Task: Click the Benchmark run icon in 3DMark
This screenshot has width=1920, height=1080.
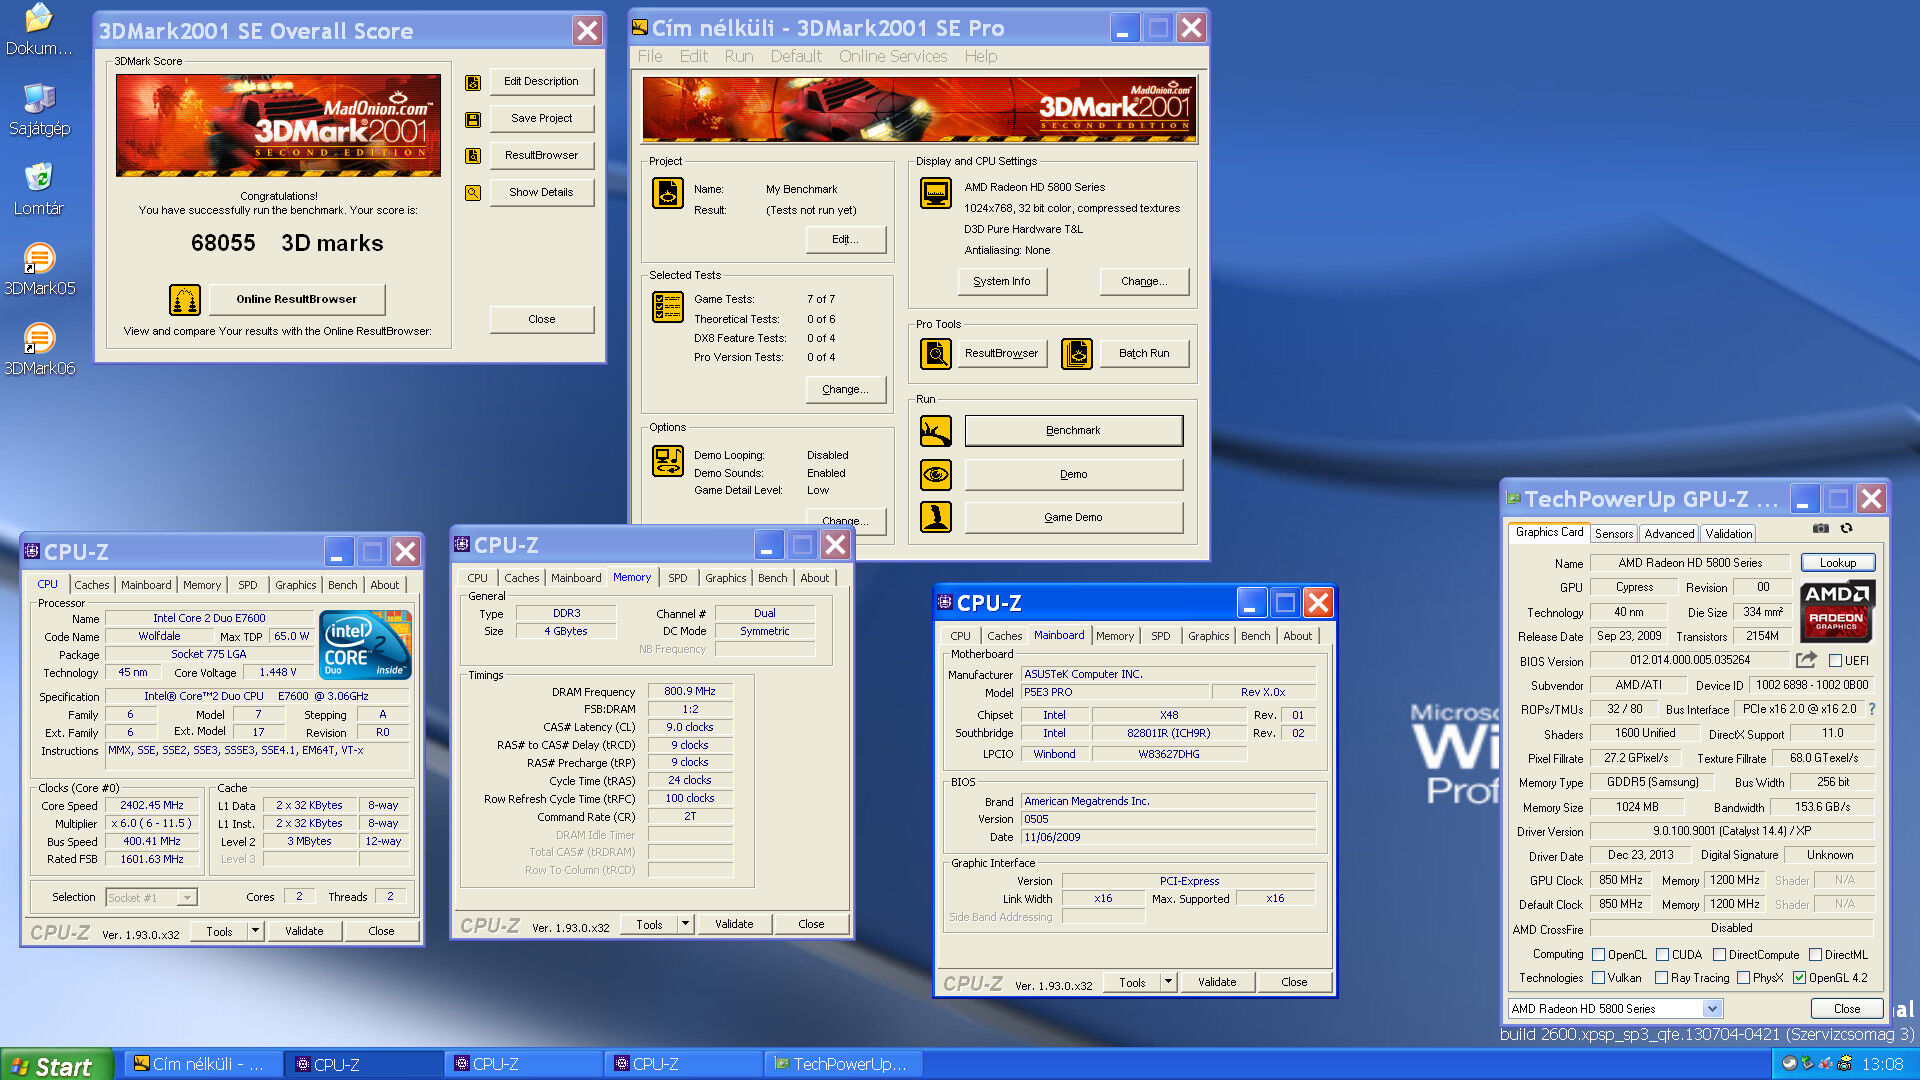Action: tap(936, 431)
